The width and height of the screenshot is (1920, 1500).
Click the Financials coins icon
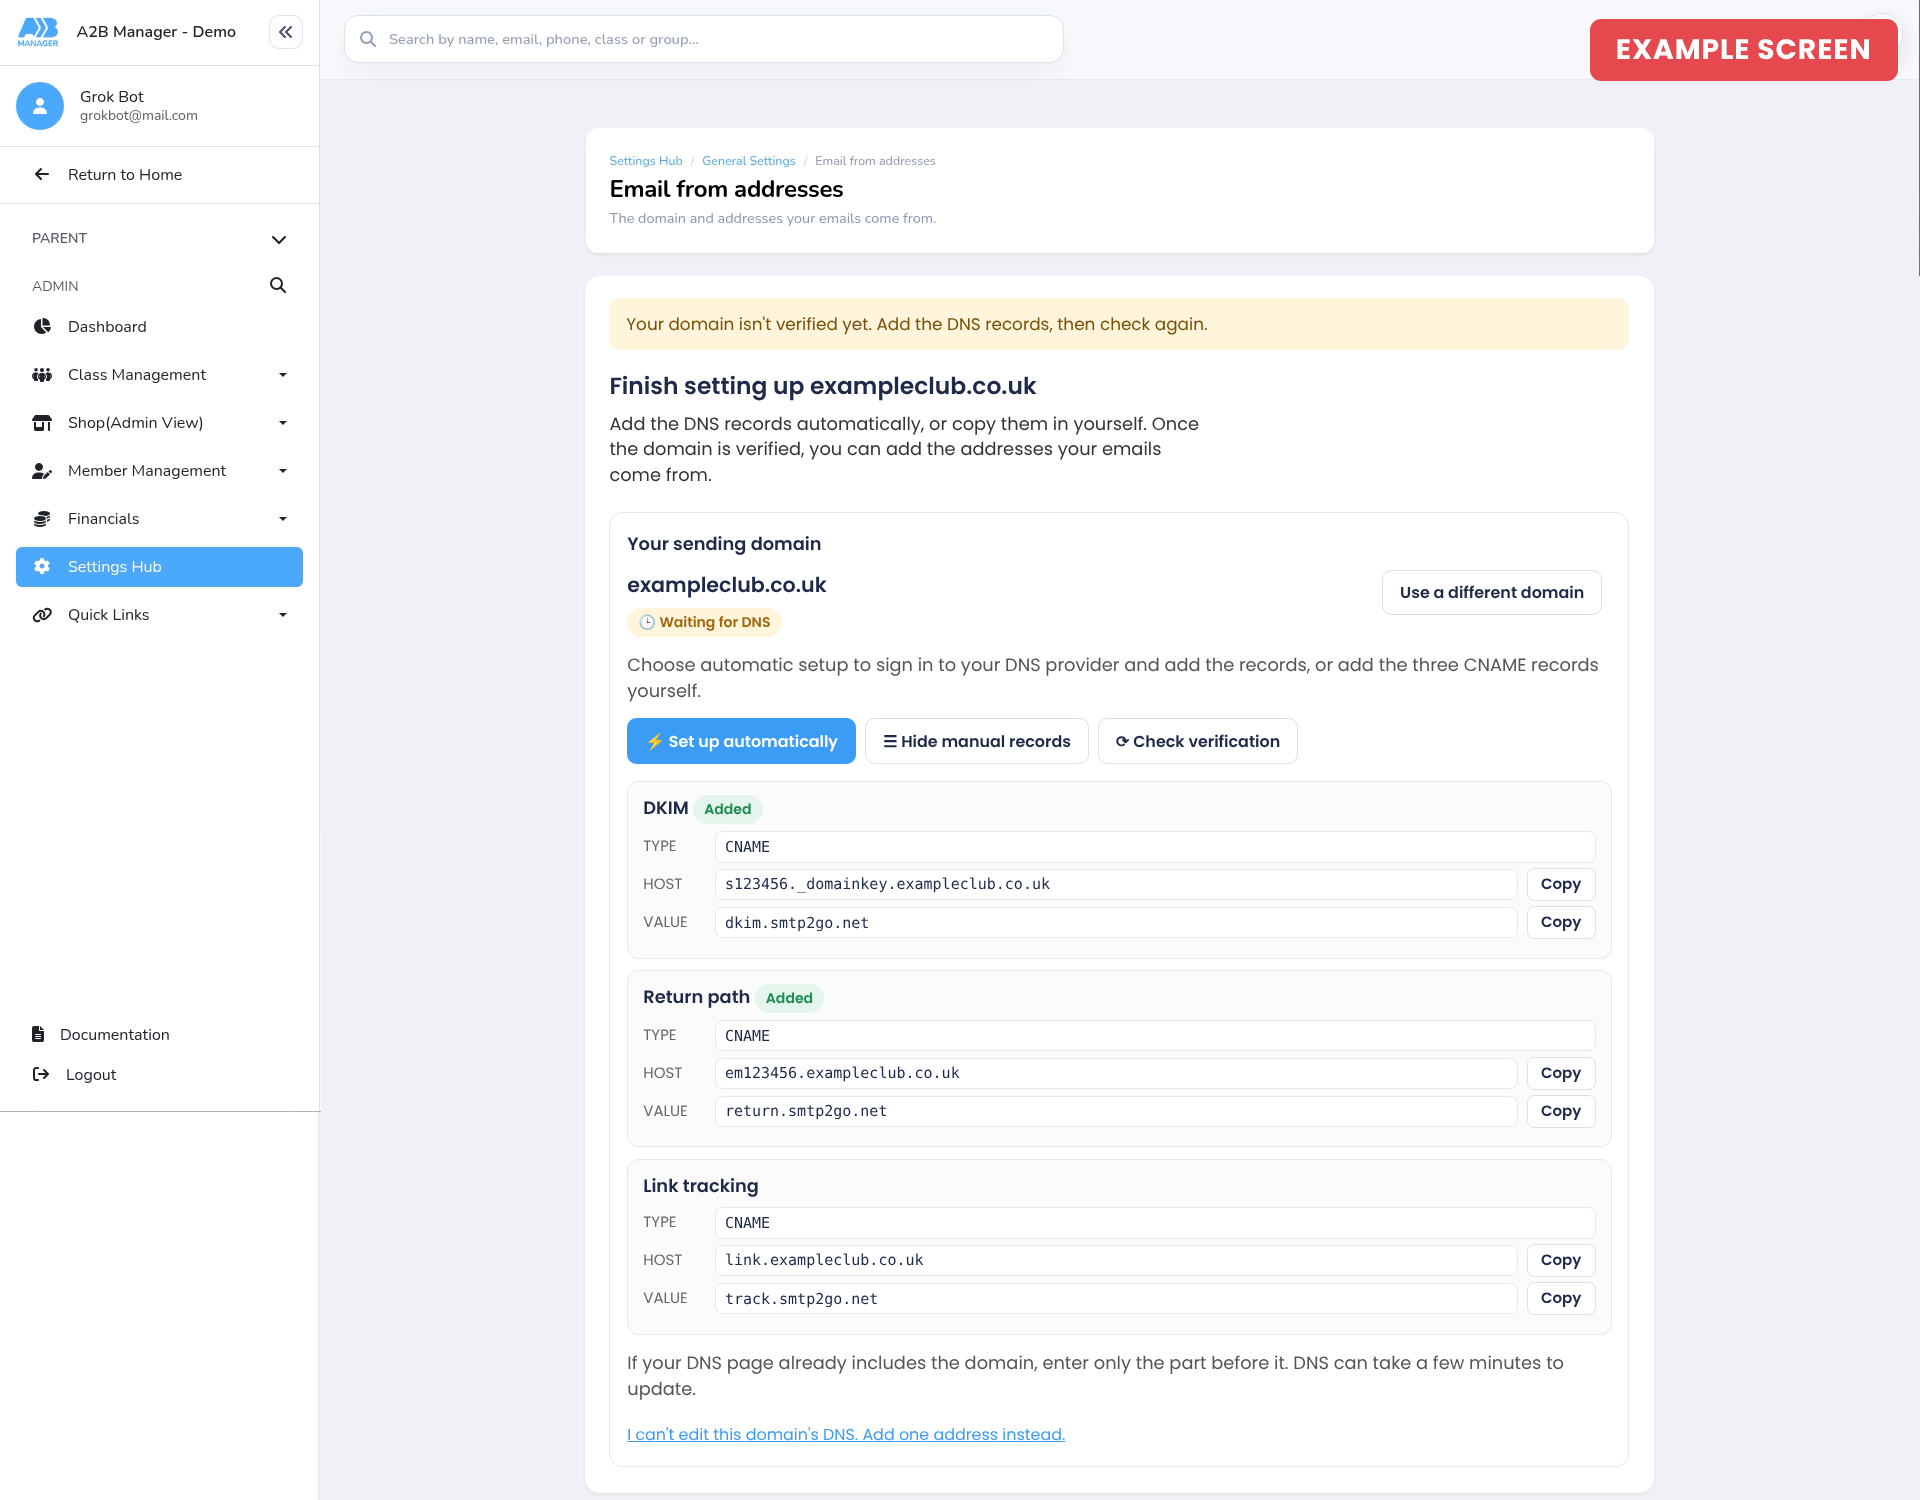(42, 519)
